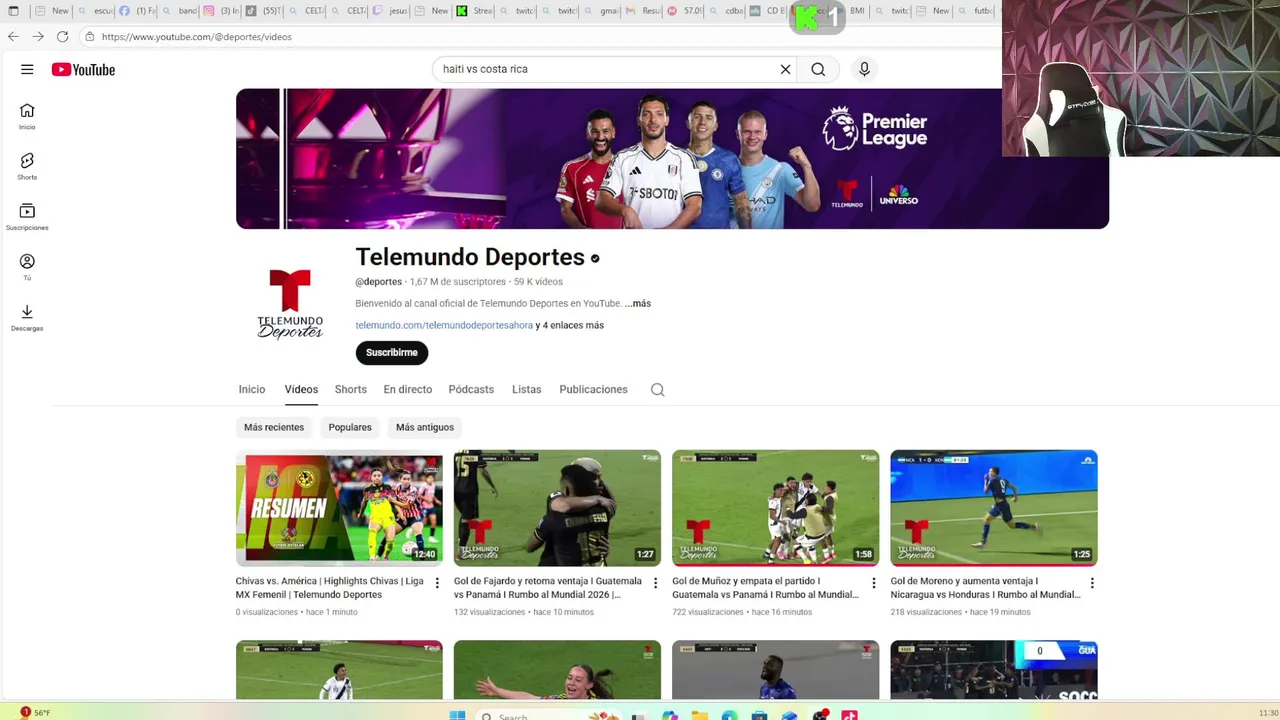
Task: Open options menu for Chivas vs. América video
Action: (x=437, y=583)
